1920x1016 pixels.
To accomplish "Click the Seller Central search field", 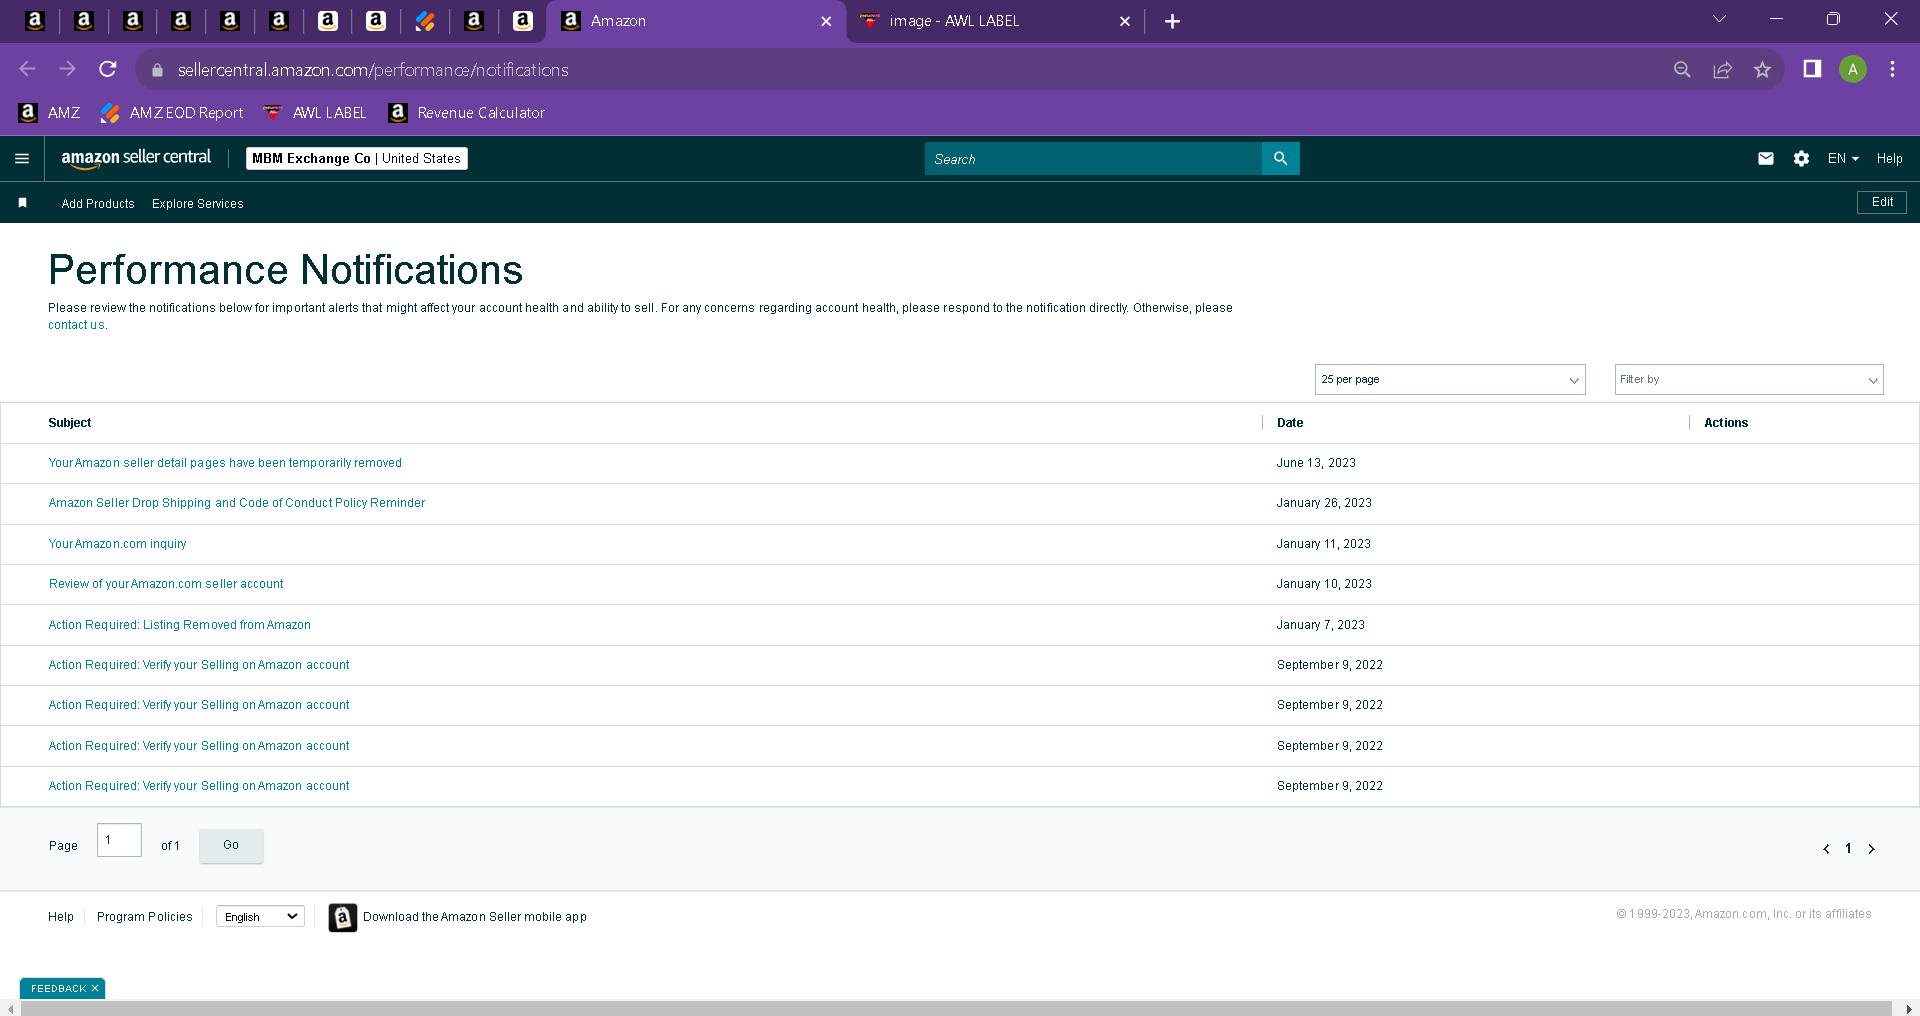I will pyautogui.click(x=1093, y=158).
